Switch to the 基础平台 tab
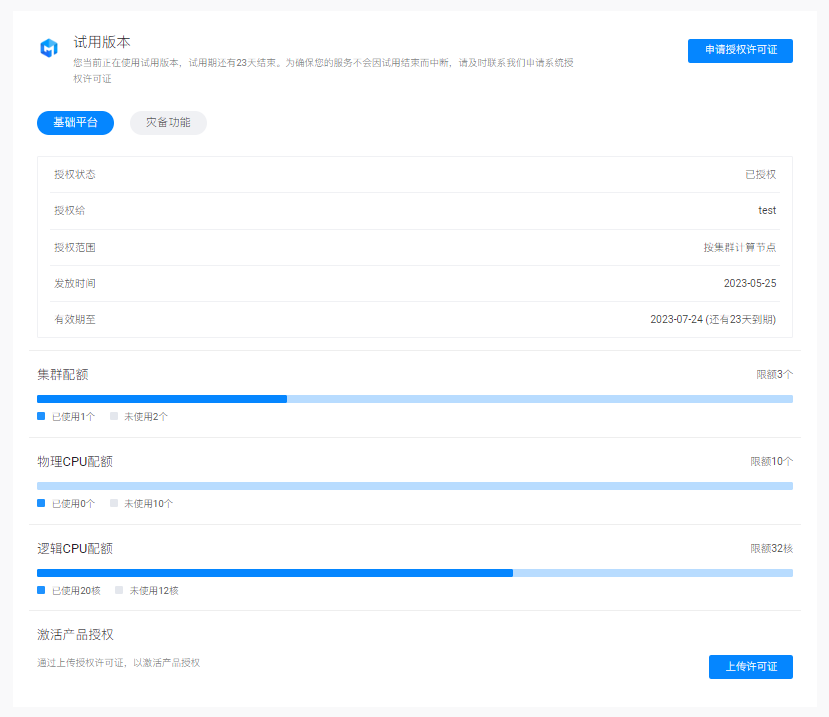The image size is (829, 717). [75, 123]
